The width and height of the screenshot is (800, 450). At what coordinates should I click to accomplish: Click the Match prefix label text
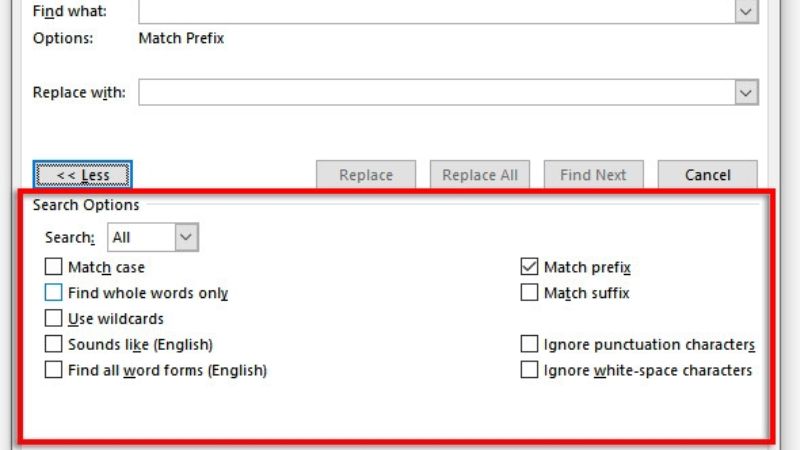click(587, 267)
